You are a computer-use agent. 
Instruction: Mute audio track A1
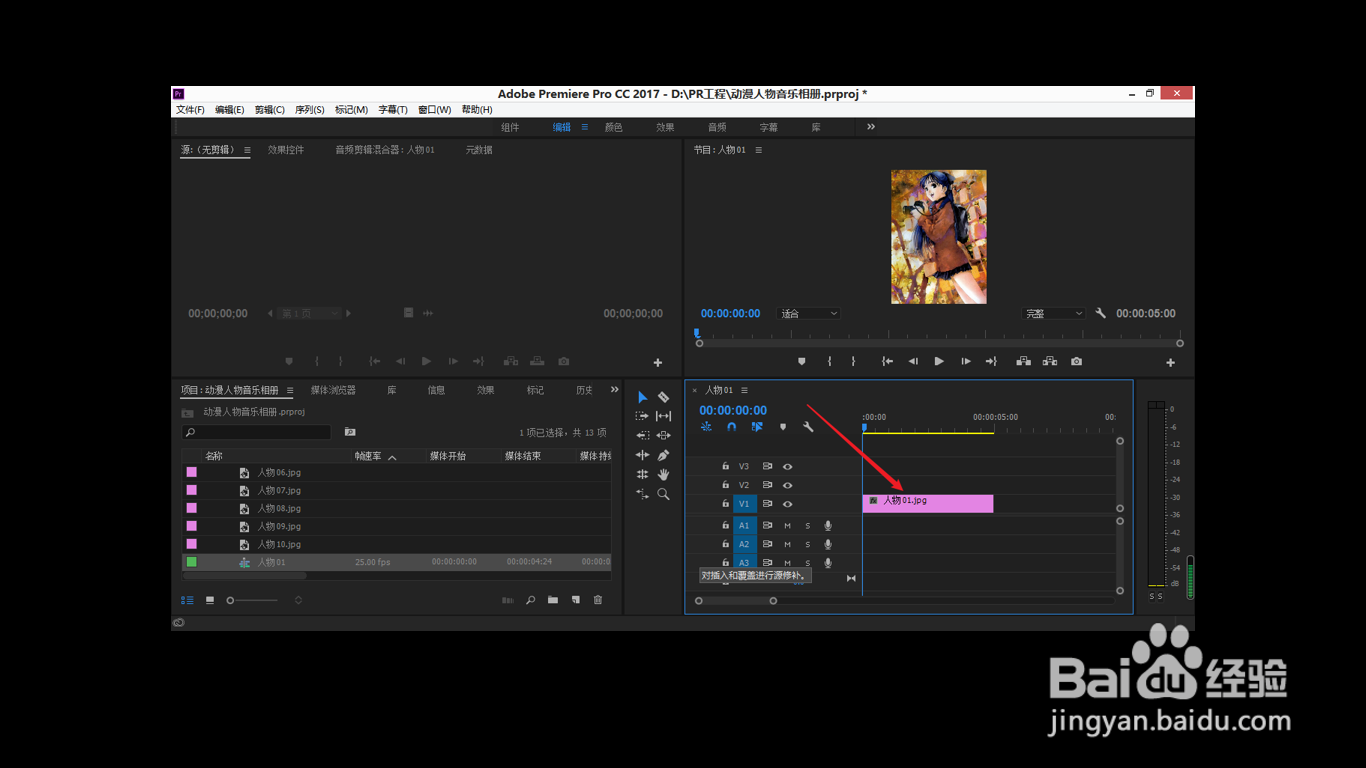[788, 525]
